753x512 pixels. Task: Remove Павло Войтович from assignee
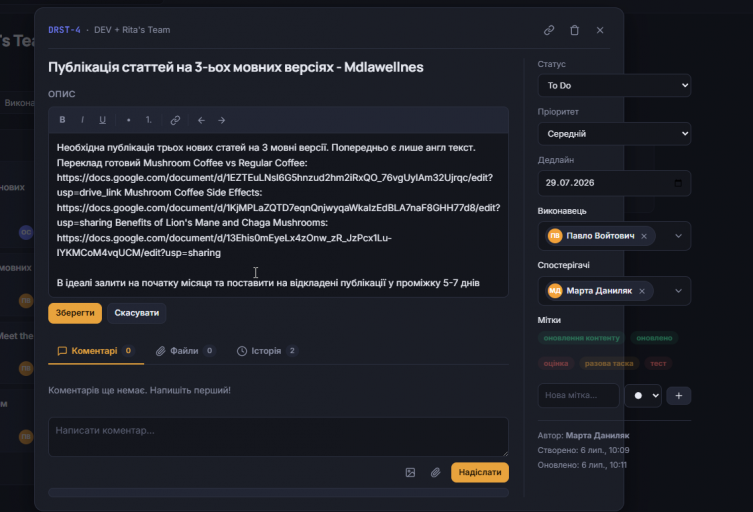pyautogui.click(x=644, y=236)
